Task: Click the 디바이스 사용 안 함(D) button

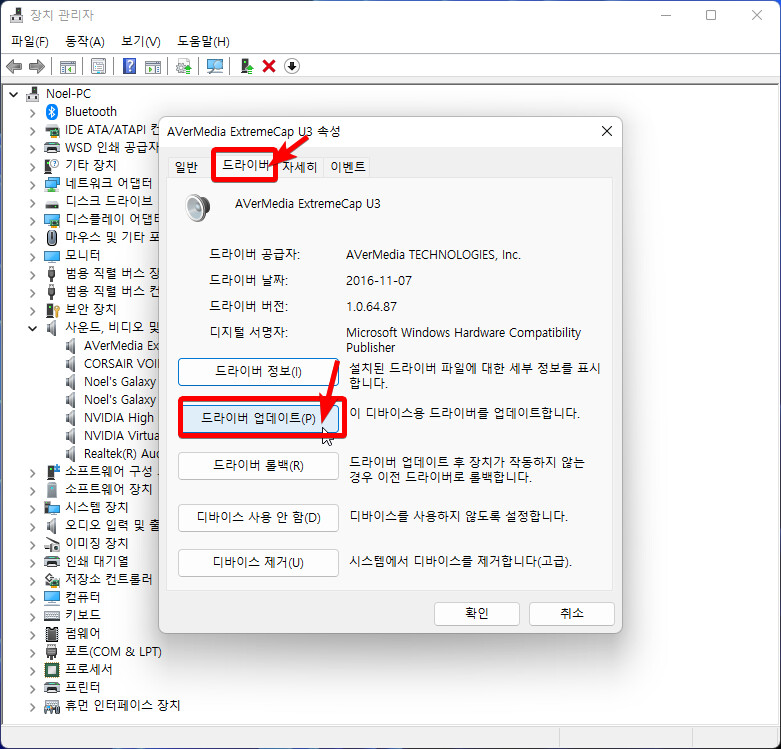Action: pyautogui.click(x=259, y=518)
